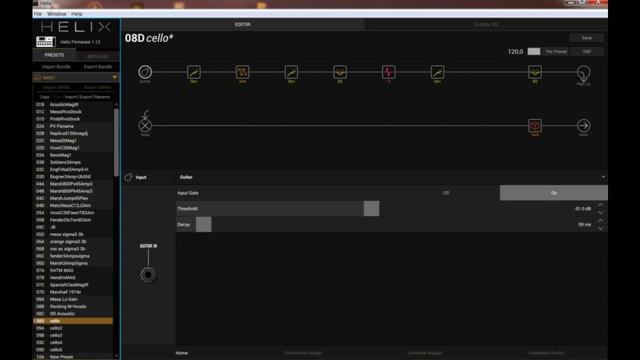The width and height of the screenshot is (640, 360).
Task: Select the third green dynamics block
Action: [x=437, y=72]
